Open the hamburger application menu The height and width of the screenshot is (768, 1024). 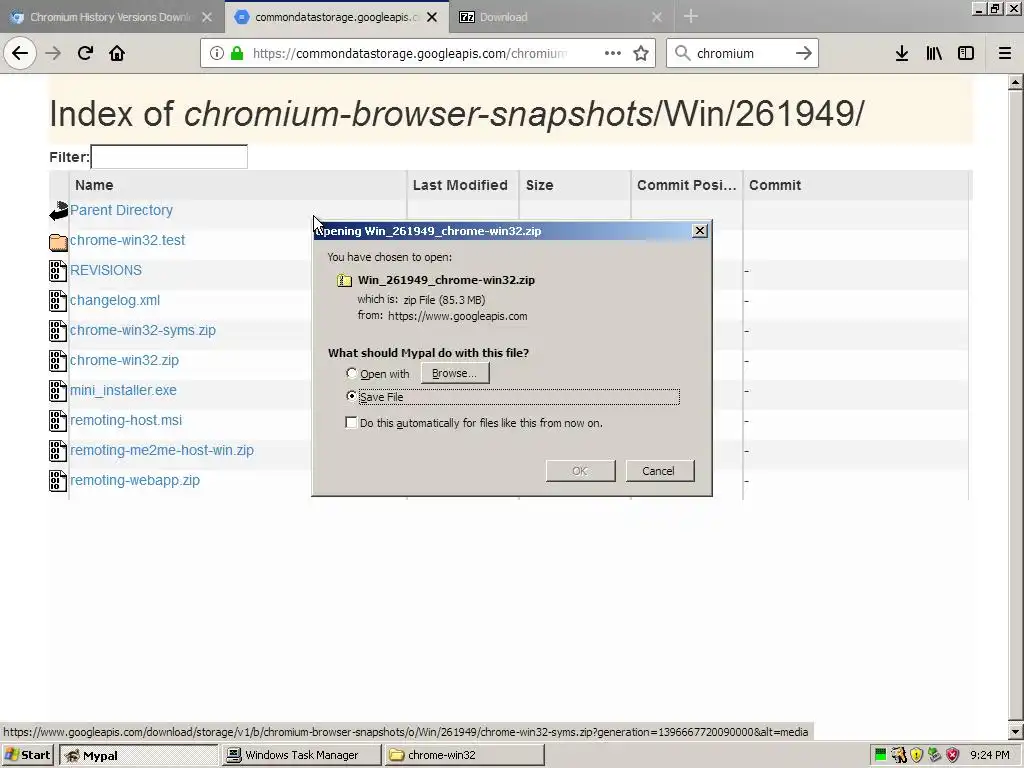1004,53
